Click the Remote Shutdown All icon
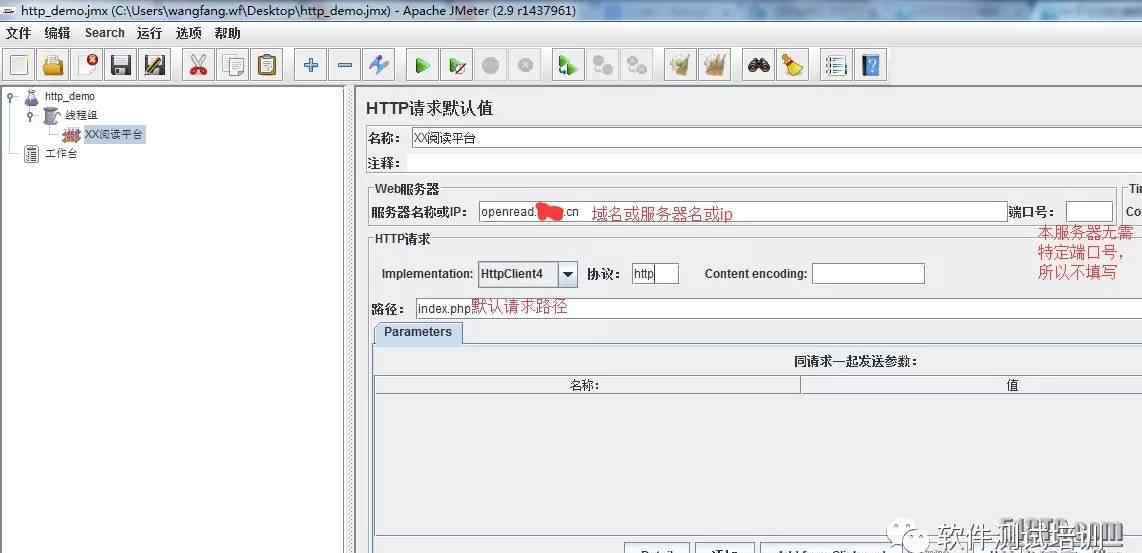Screen dimensions: 1142x553 tap(637, 66)
